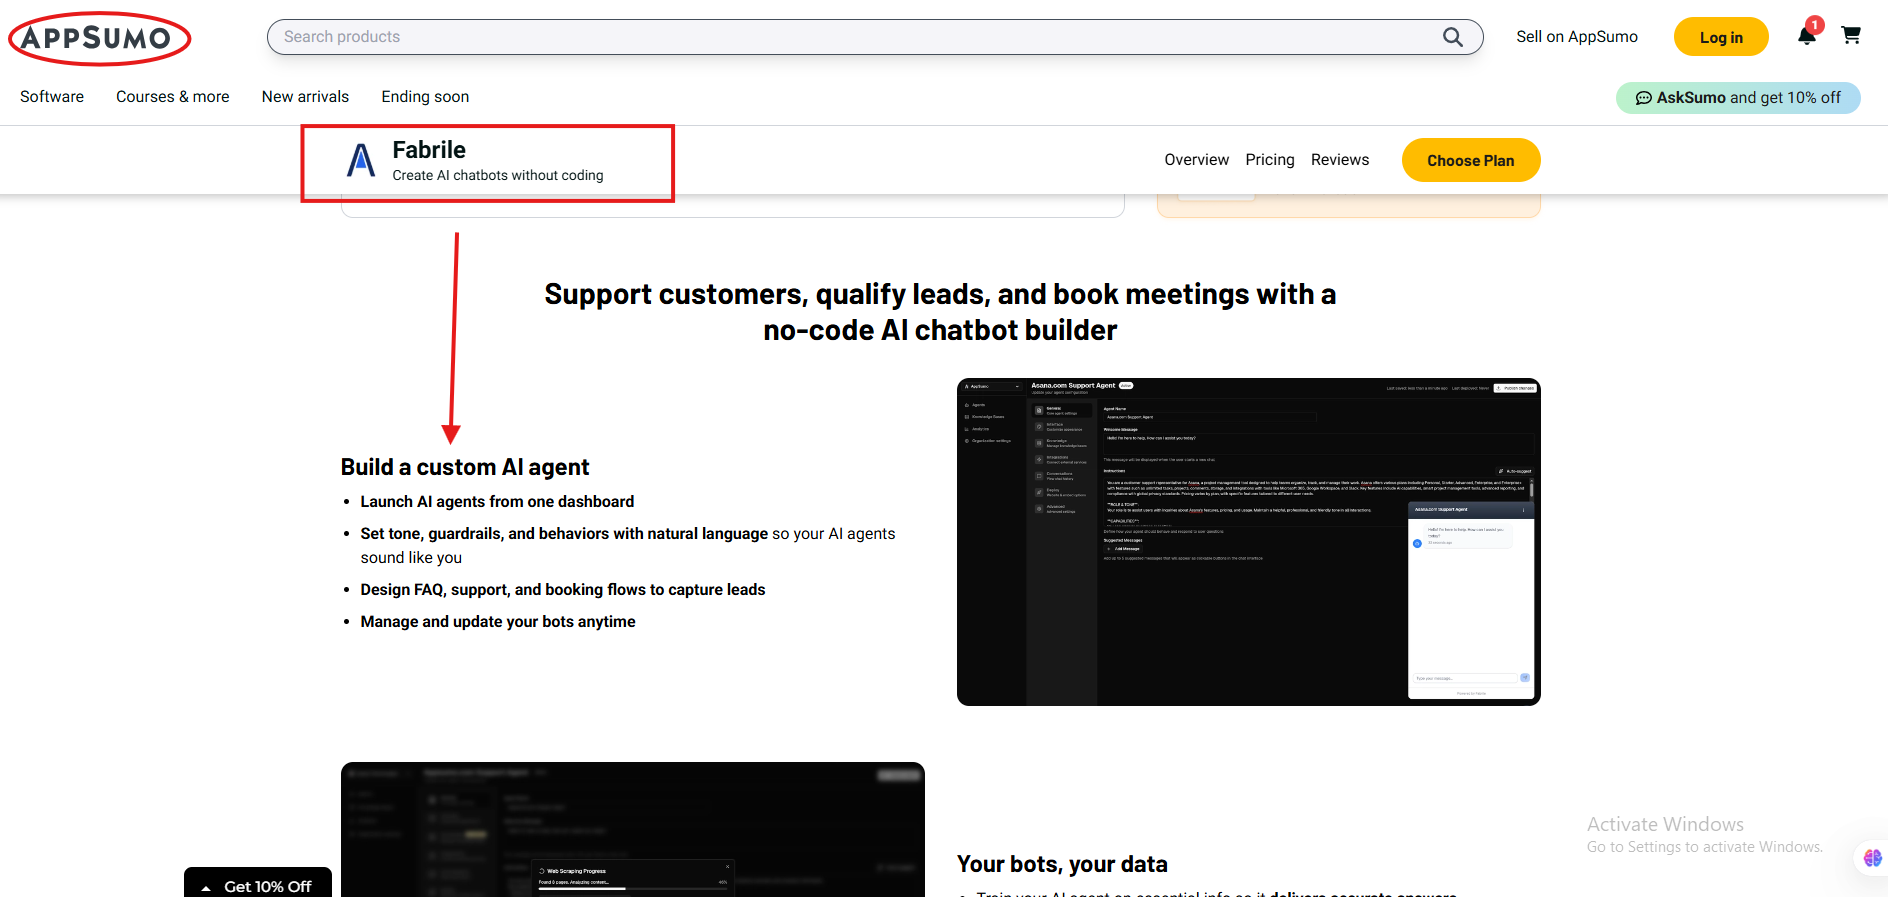The image size is (1888, 897).
Task: Click AskSumo and get 10% off
Action: tap(1738, 98)
